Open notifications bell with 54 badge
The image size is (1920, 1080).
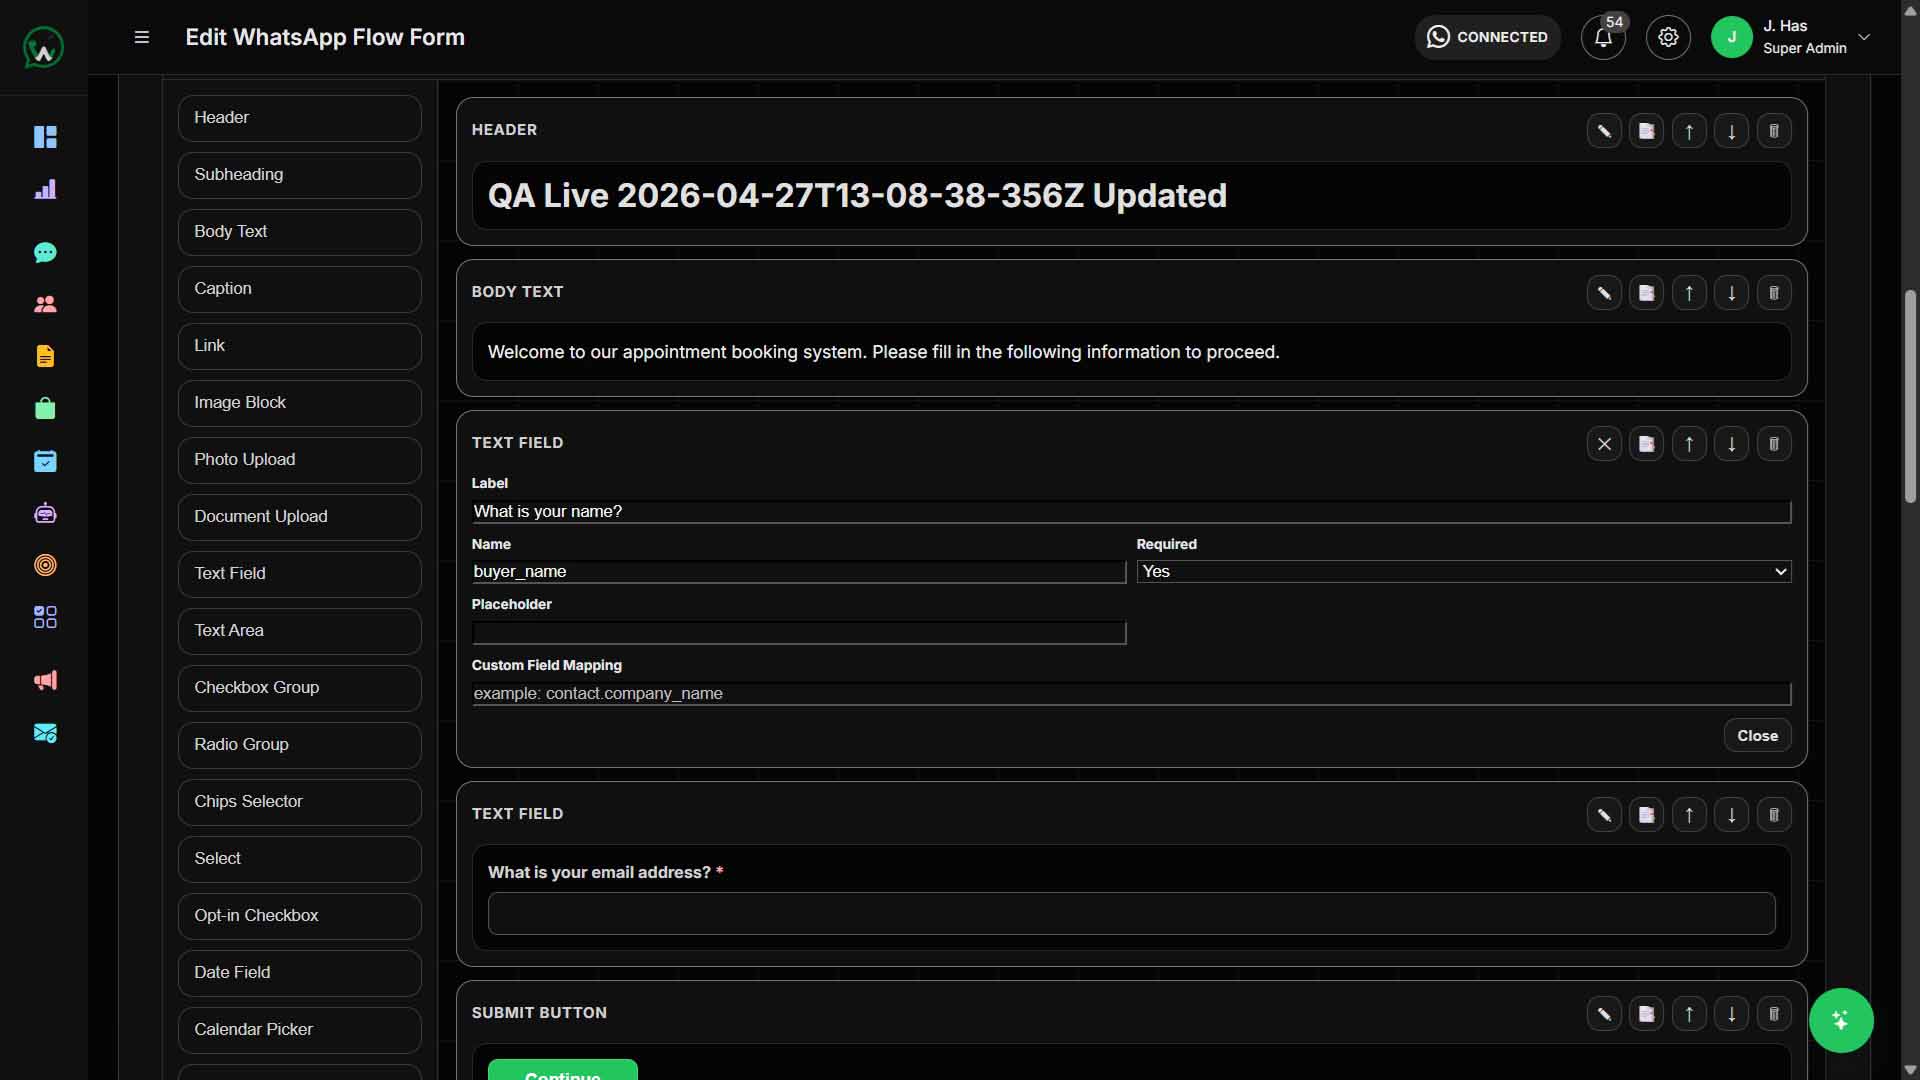pos(1603,37)
